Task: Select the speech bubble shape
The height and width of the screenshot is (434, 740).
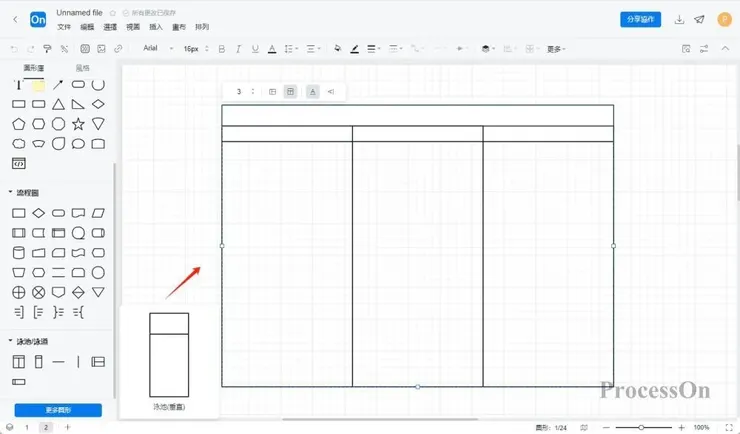Action: click(78, 144)
